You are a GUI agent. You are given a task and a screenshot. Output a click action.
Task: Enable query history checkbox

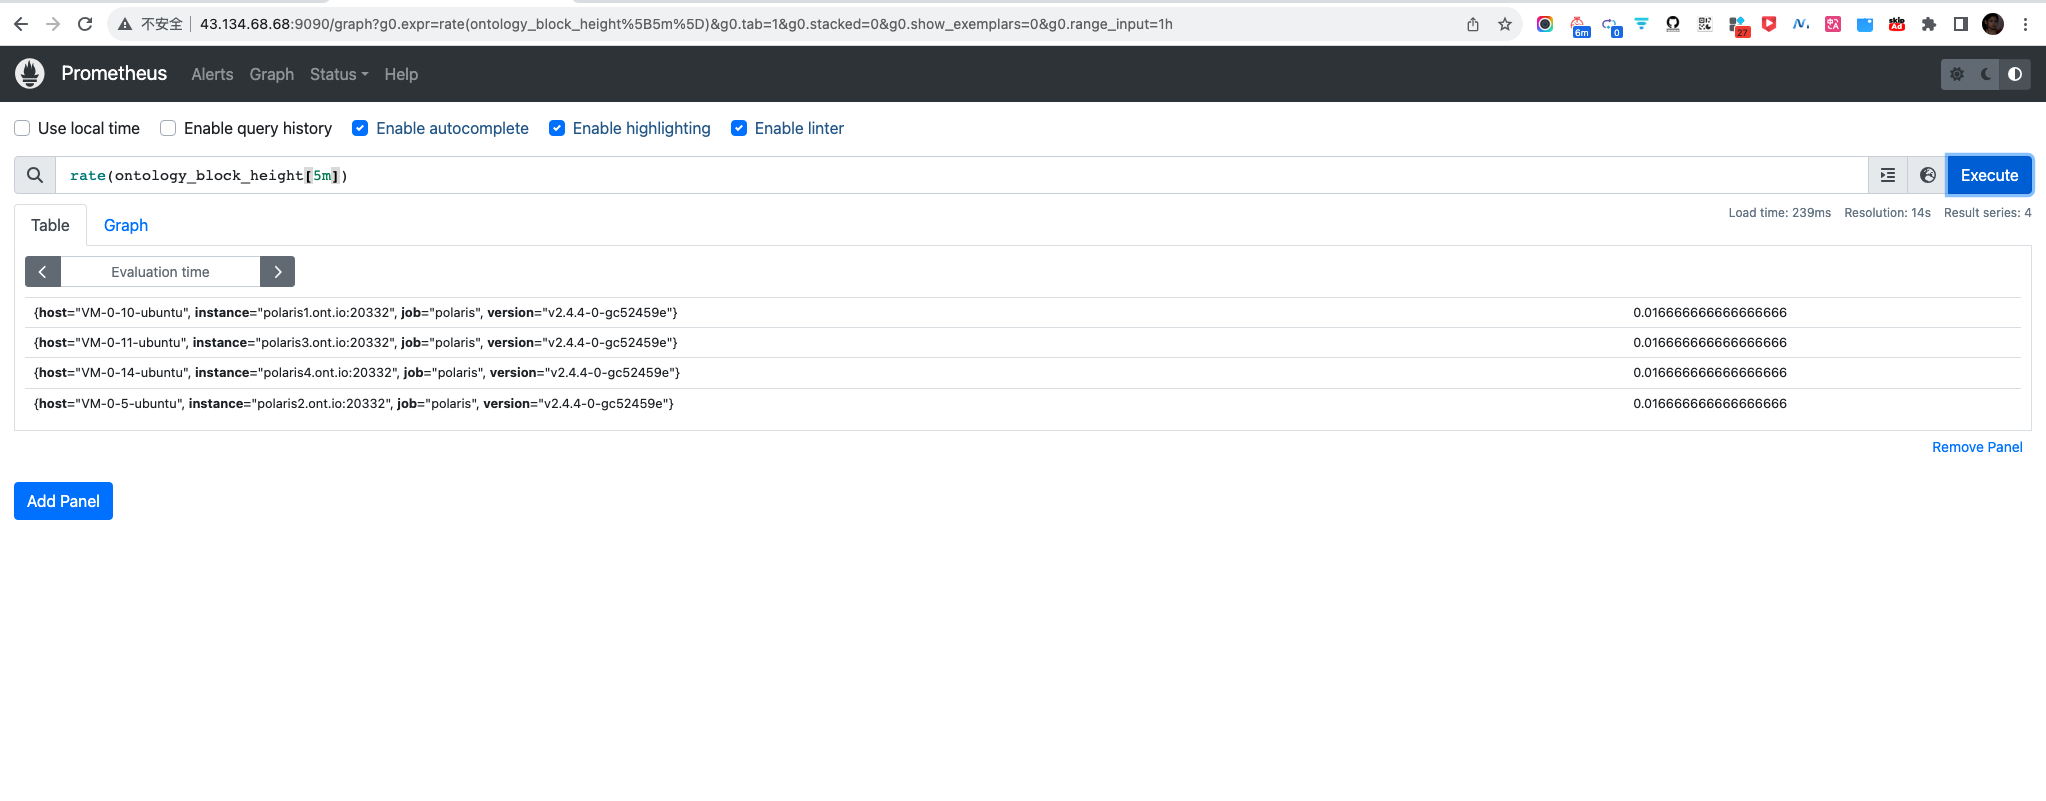click(x=168, y=128)
